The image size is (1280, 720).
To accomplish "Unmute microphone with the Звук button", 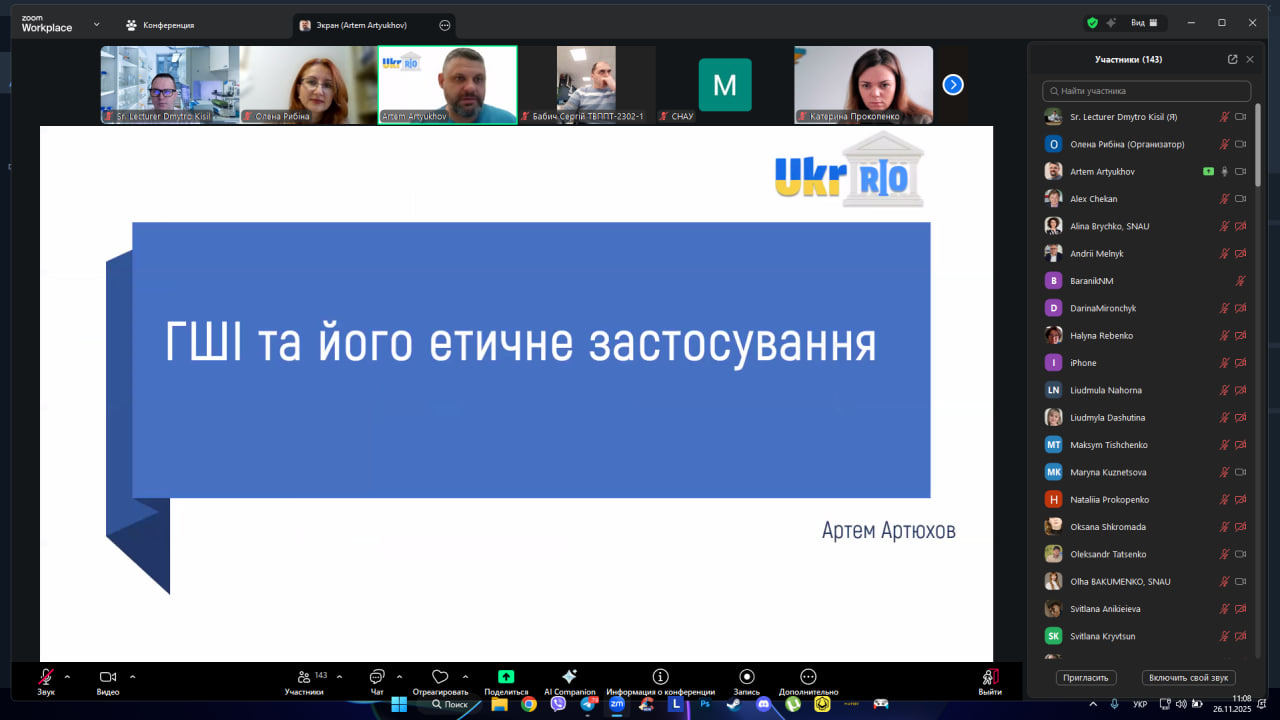I will [x=46, y=677].
